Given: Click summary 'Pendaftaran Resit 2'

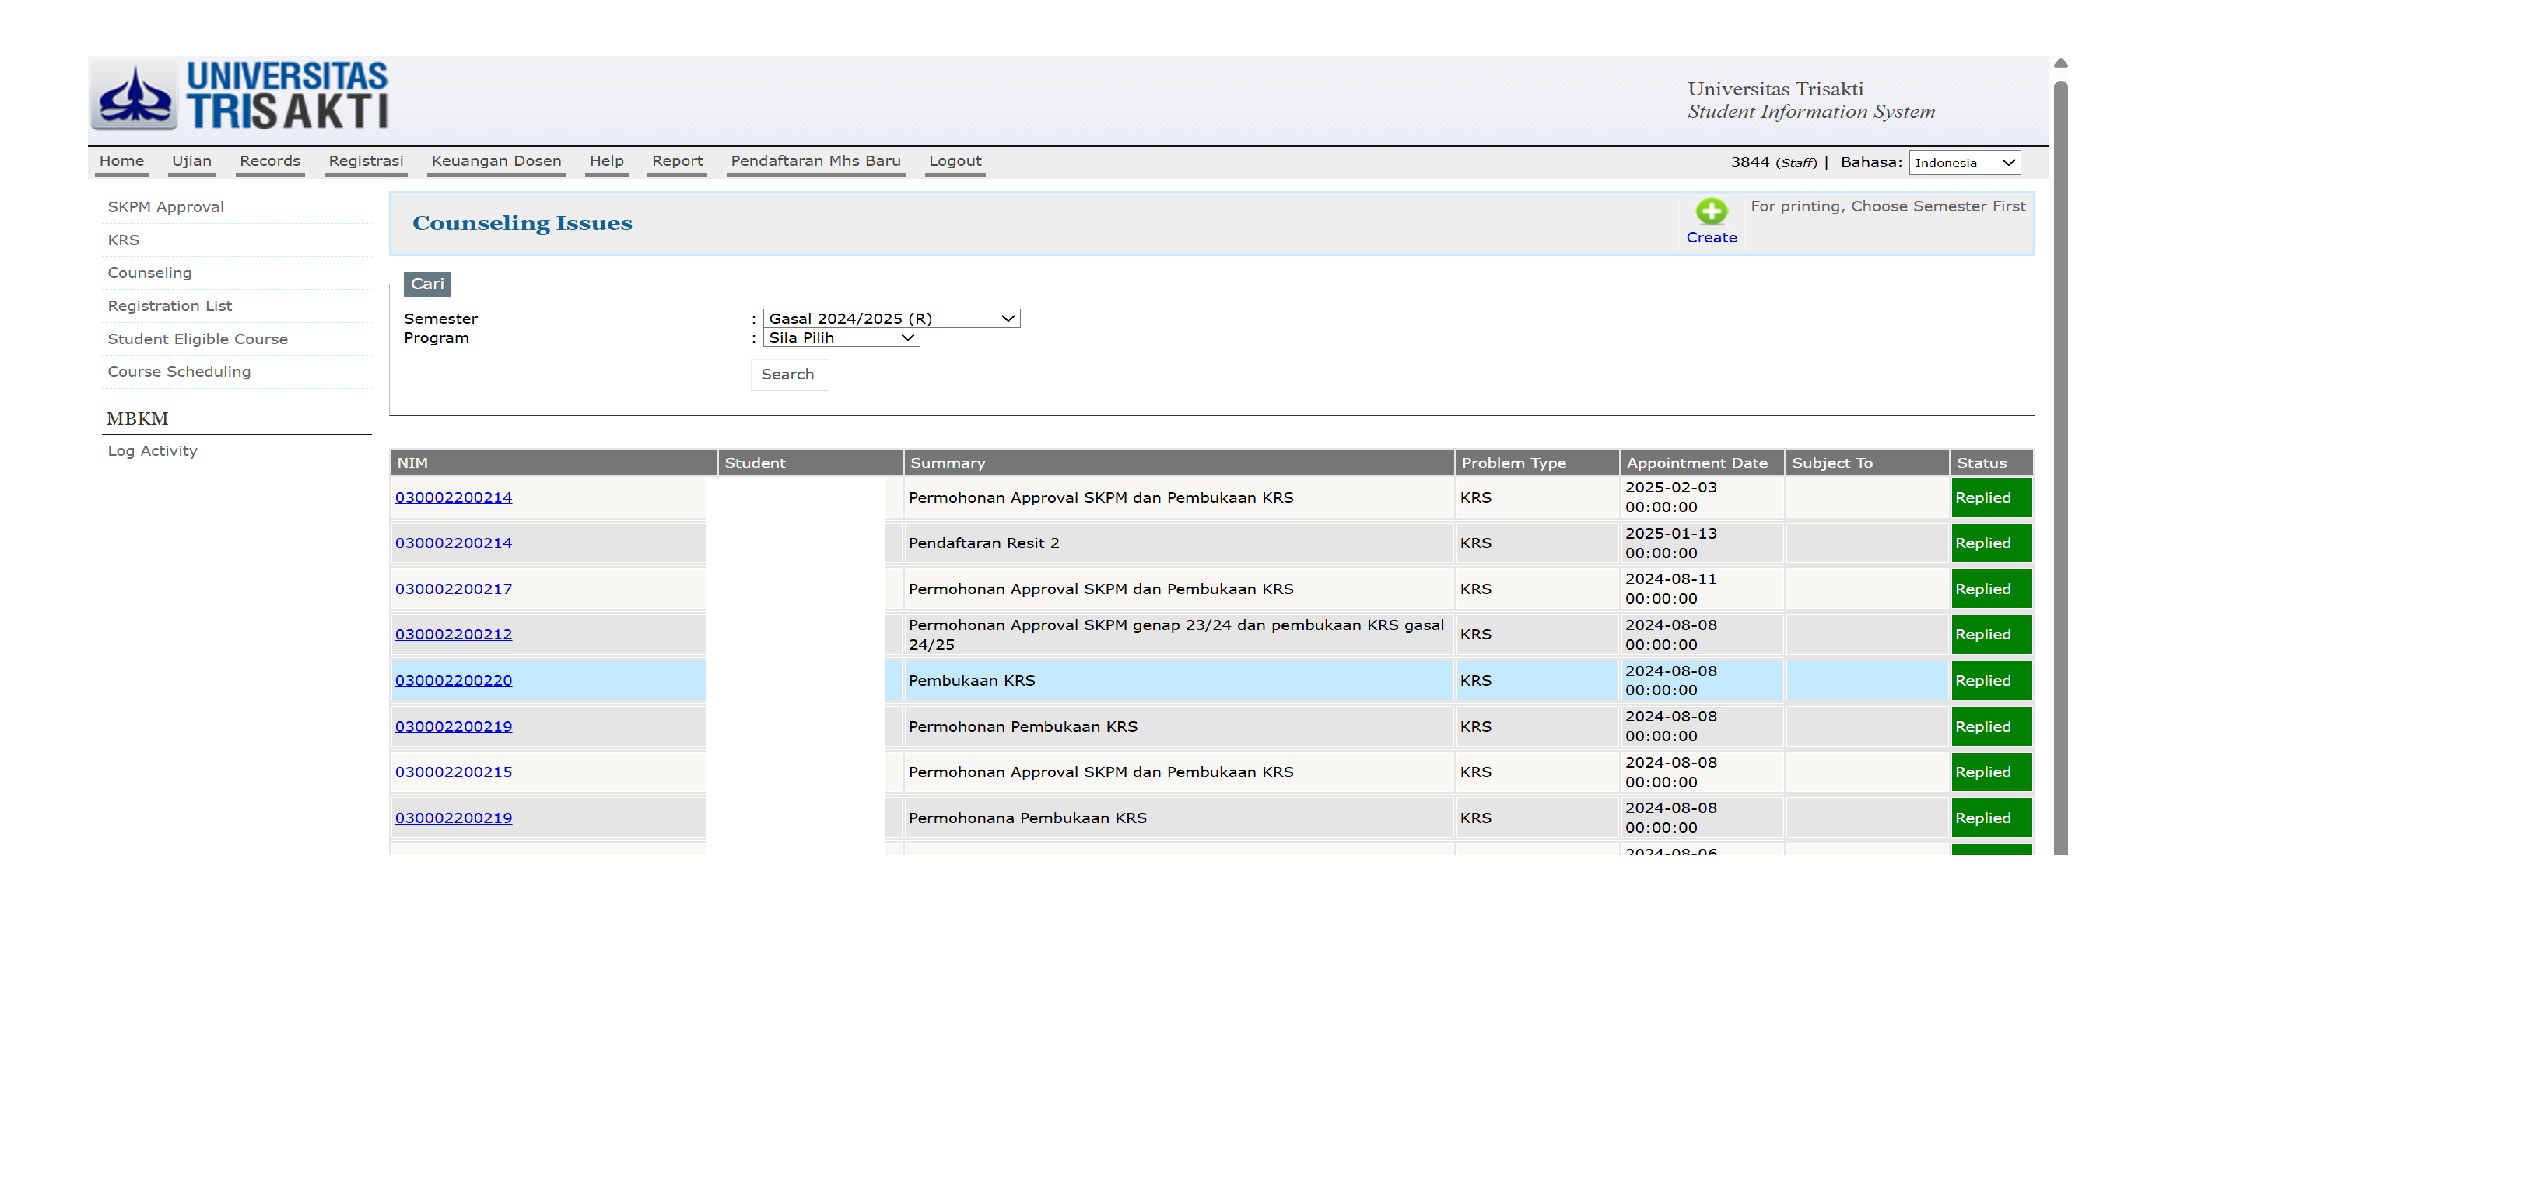Looking at the screenshot, I should point(984,543).
